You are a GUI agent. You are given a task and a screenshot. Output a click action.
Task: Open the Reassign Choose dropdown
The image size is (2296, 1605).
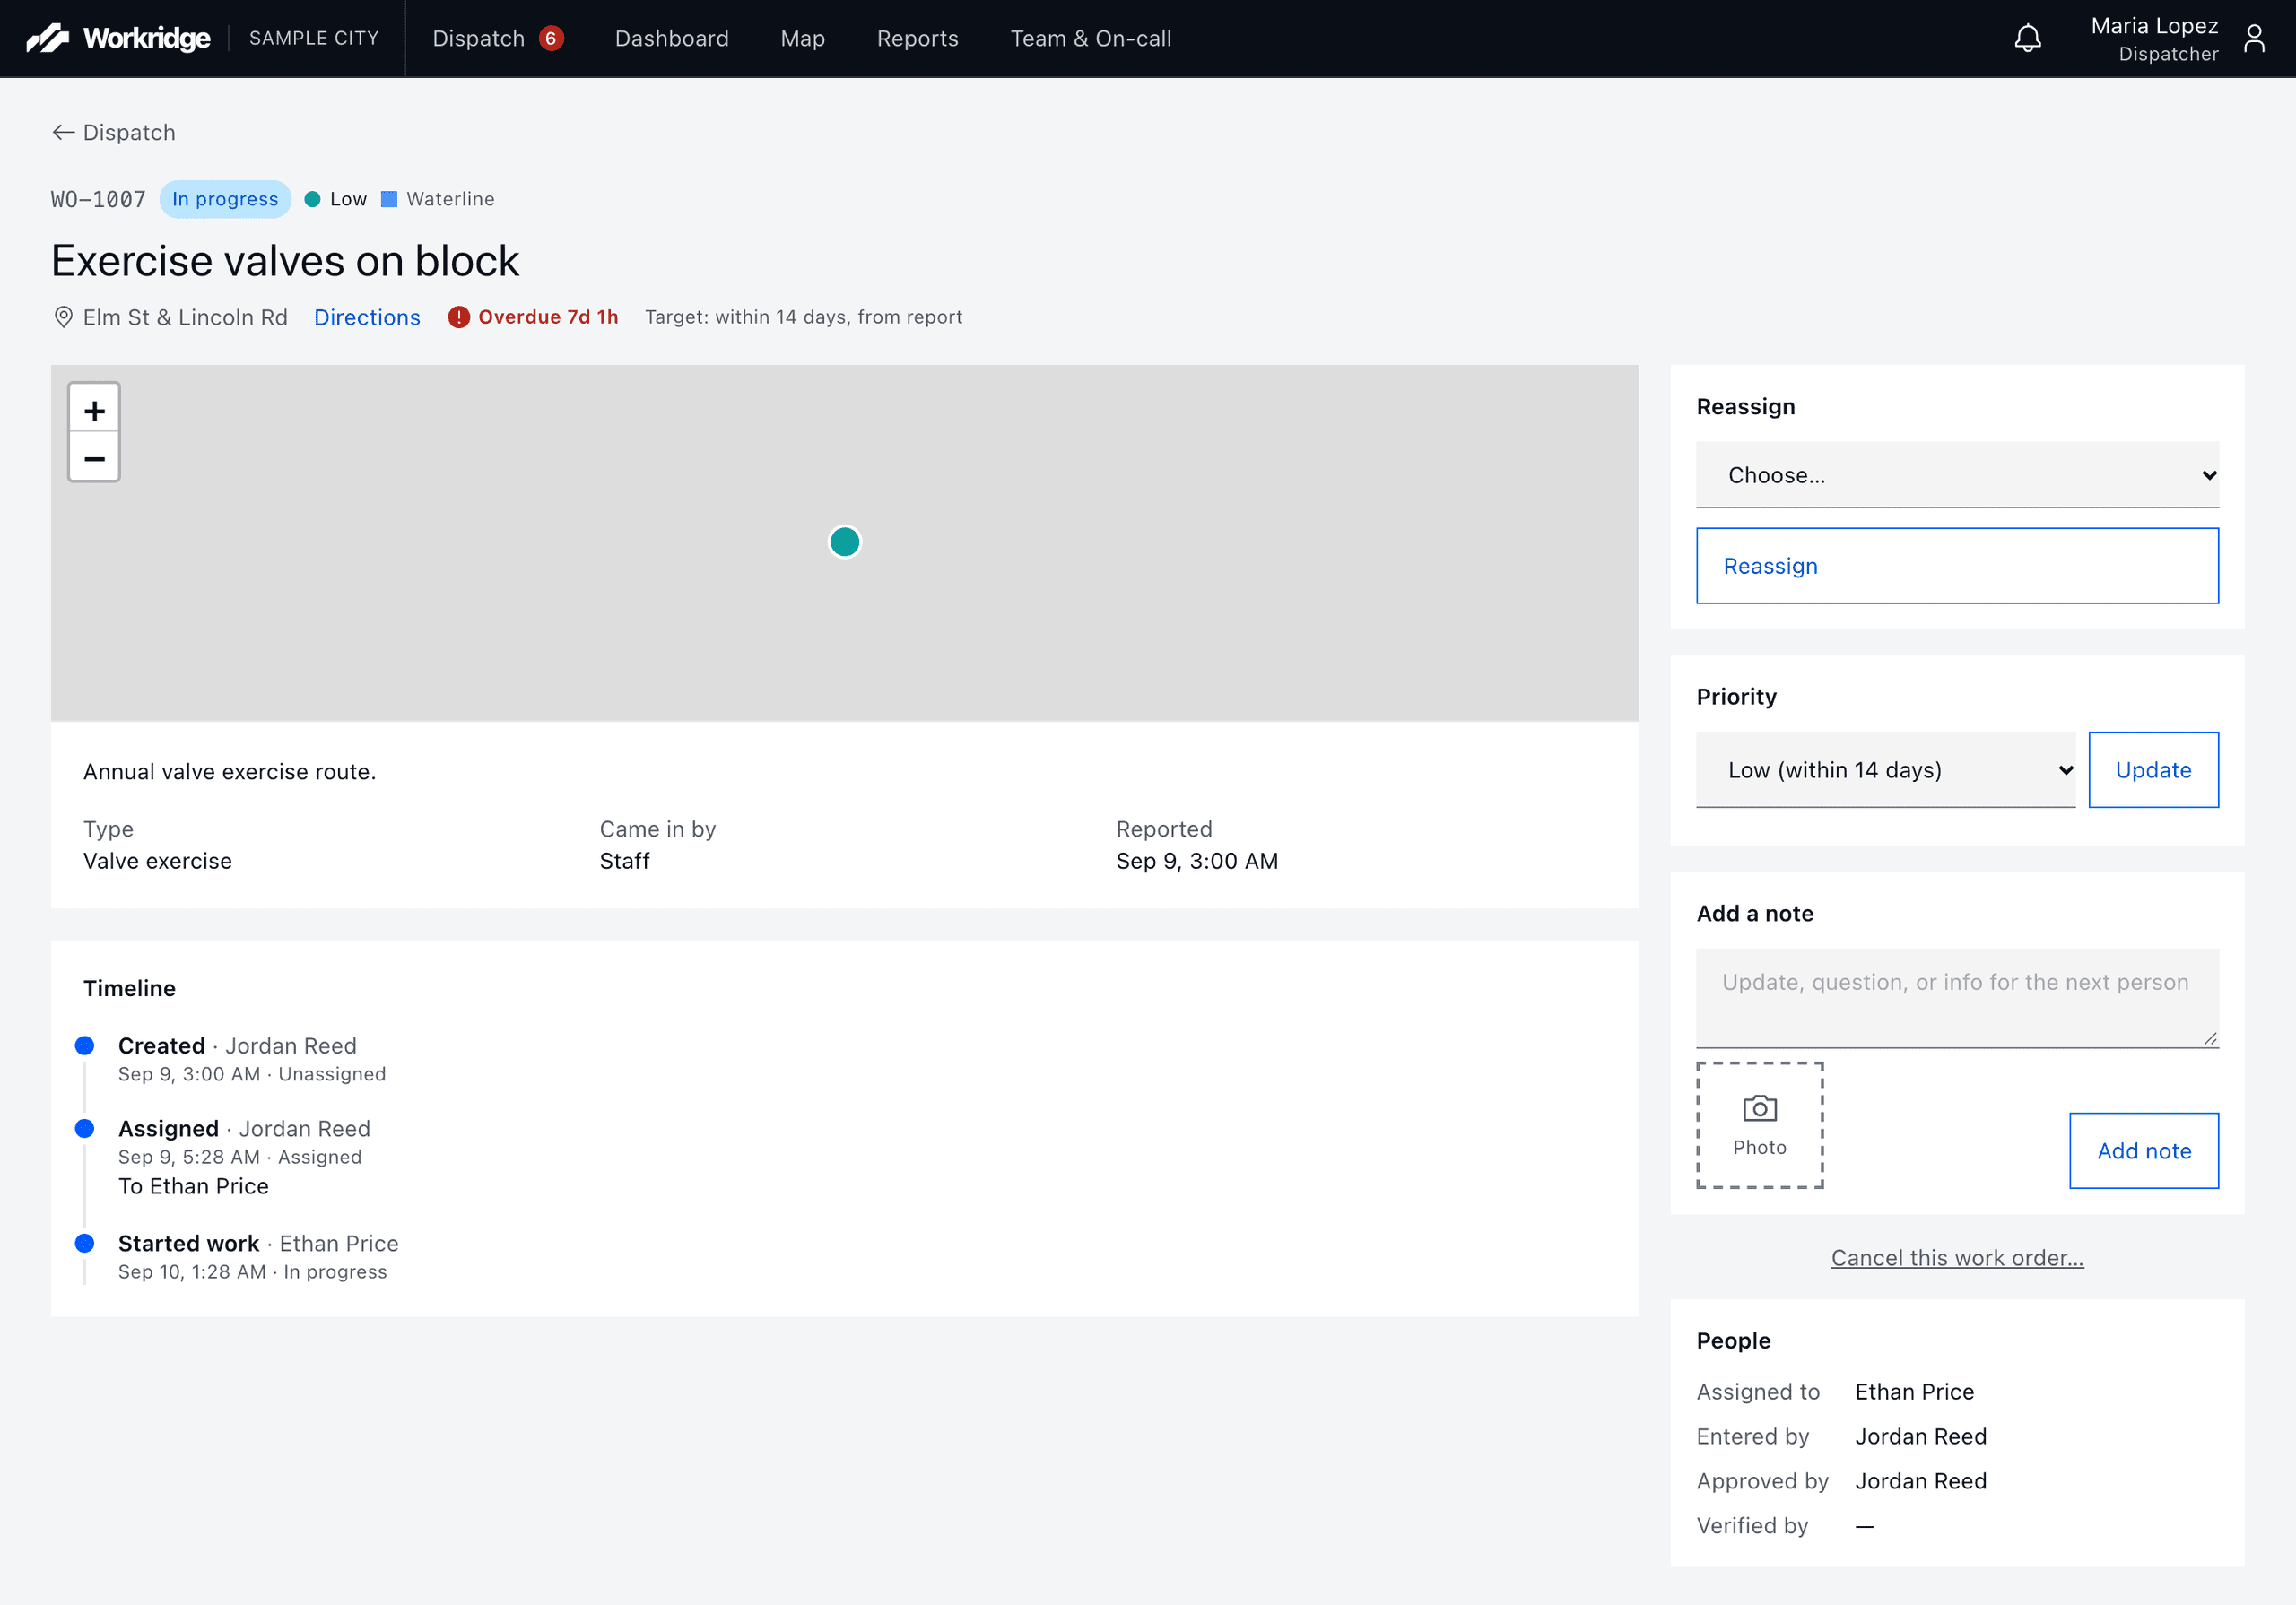tap(1957, 475)
